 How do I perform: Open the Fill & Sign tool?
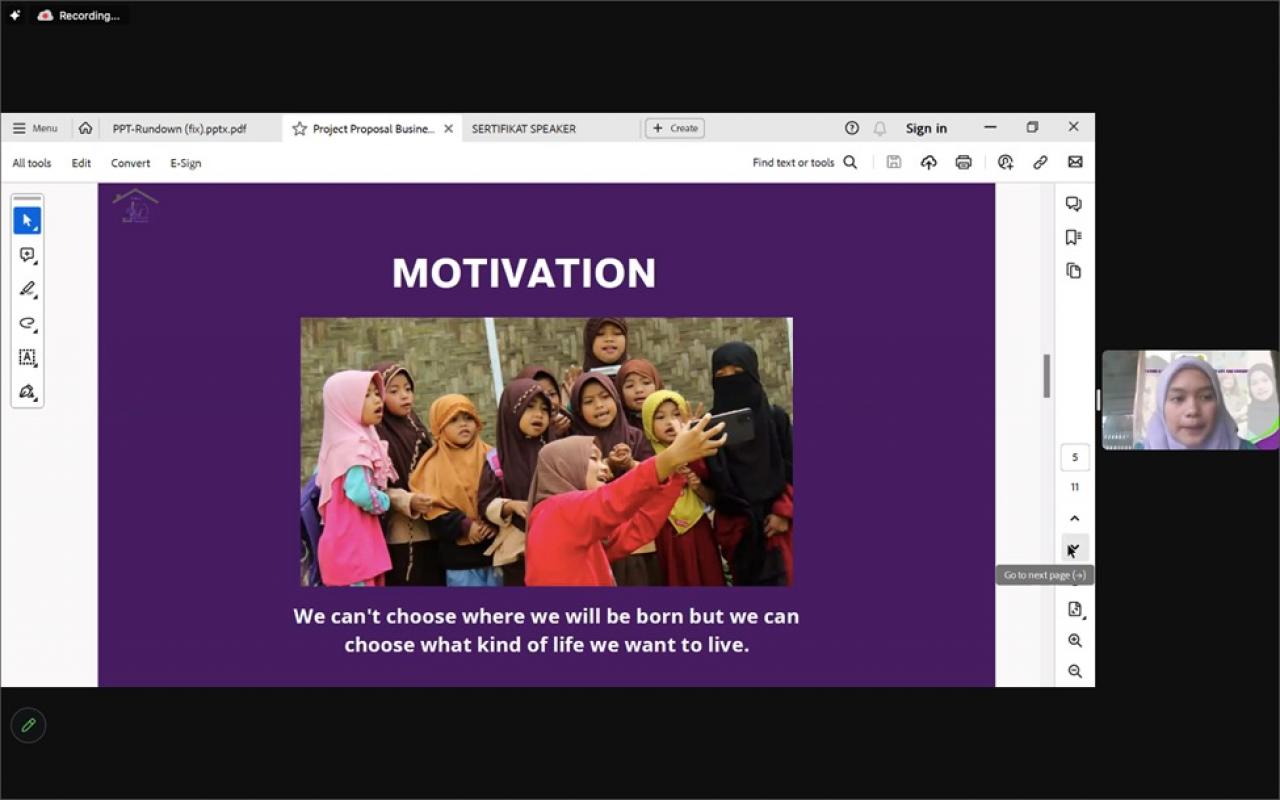tap(27, 391)
